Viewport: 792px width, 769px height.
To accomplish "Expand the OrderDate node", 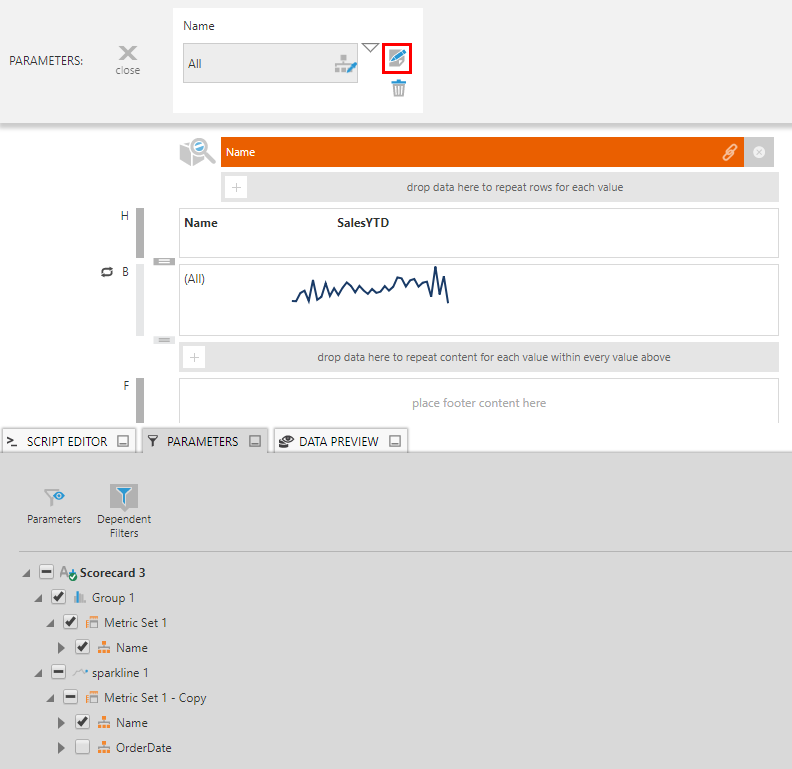I will [x=61, y=748].
